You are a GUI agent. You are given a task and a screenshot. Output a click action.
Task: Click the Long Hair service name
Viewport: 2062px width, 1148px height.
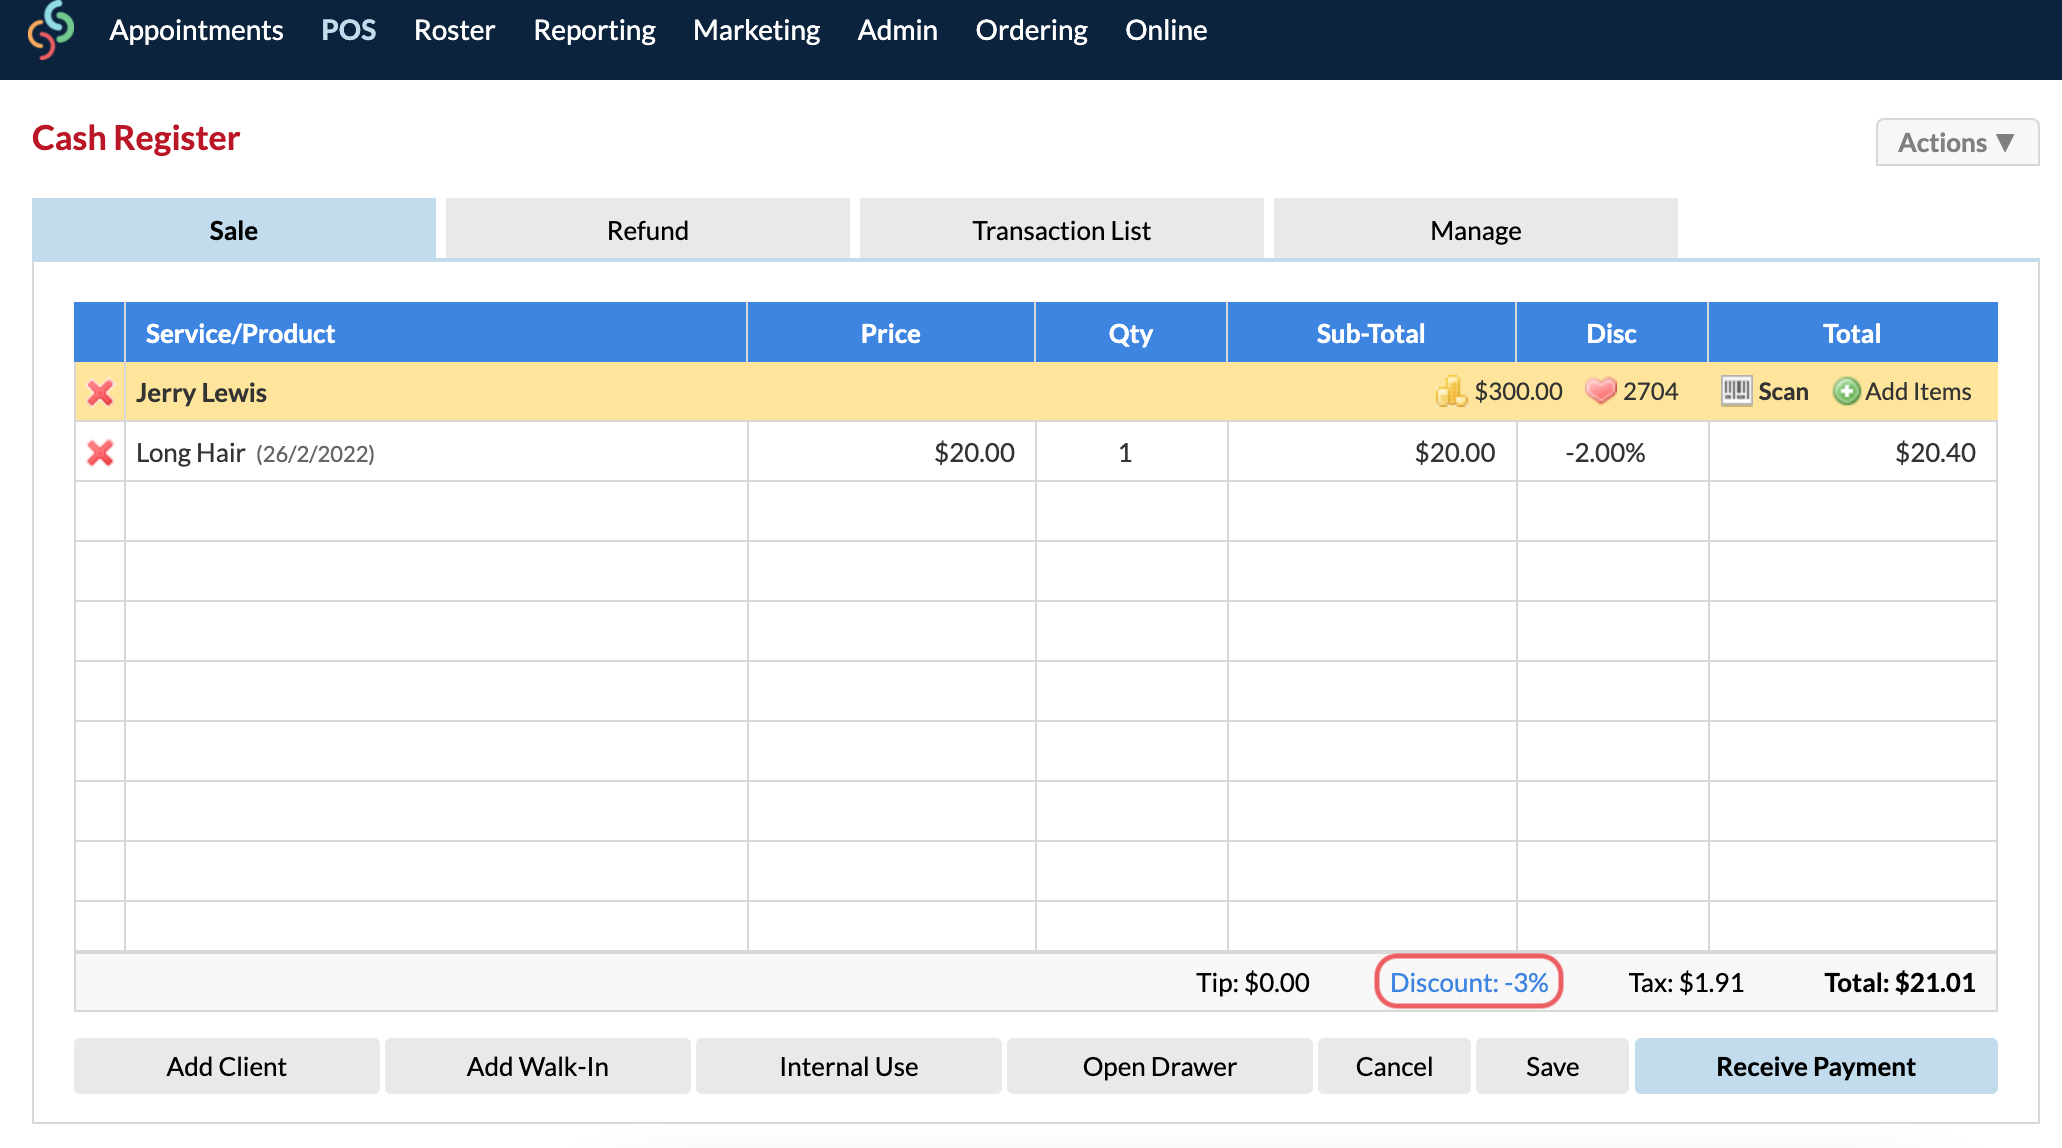point(191,453)
